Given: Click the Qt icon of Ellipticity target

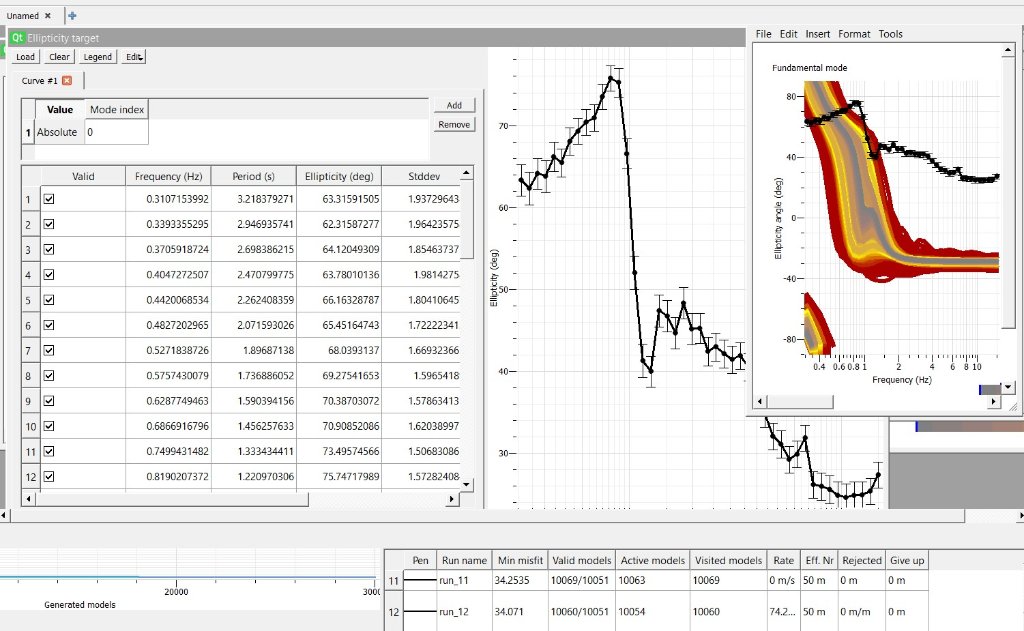Looking at the screenshot, I should 18,38.
